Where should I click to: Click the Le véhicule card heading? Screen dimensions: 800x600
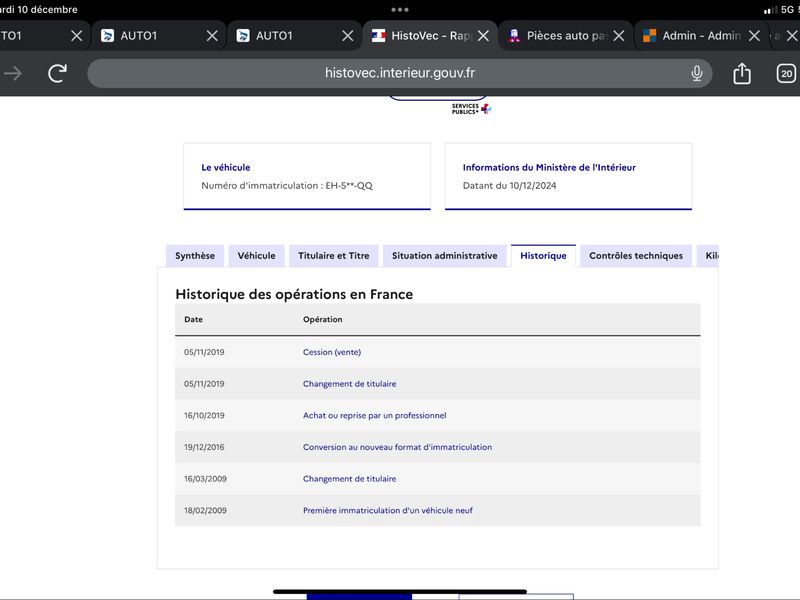coord(226,167)
